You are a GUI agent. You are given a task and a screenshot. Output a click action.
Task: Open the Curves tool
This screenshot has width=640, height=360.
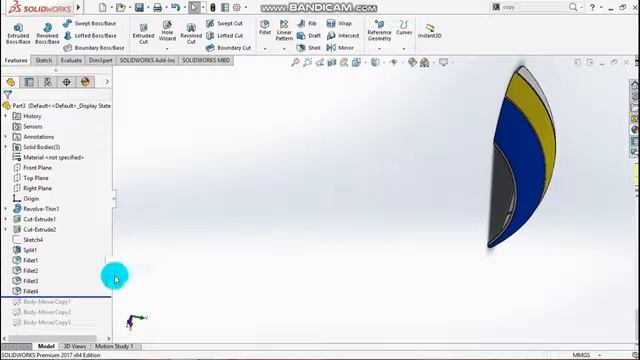coord(404,28)
